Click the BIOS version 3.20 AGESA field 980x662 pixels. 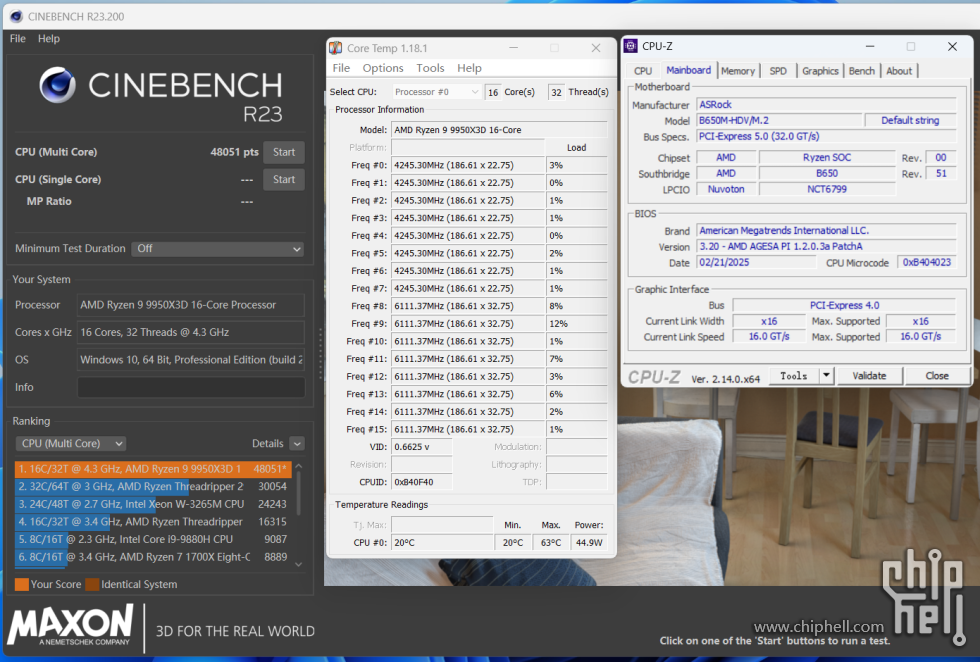point(826,246)
